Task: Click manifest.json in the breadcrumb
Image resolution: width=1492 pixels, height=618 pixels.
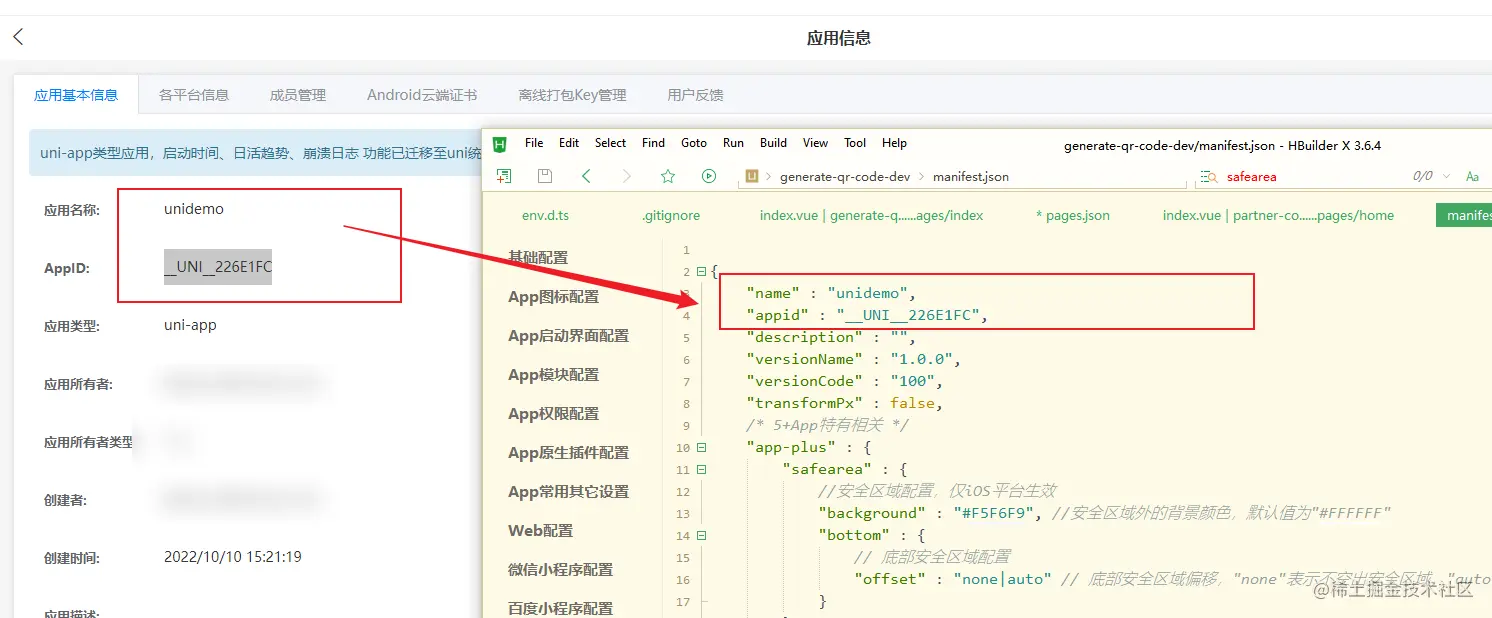Action: (x=971, y=176)
